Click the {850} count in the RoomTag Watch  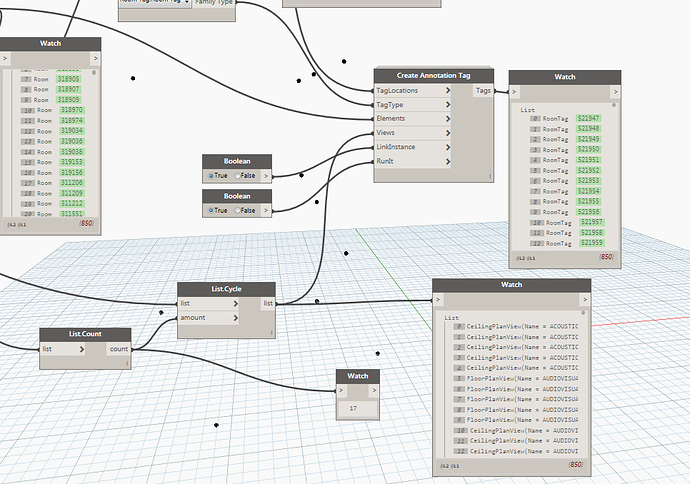(606, 257)
